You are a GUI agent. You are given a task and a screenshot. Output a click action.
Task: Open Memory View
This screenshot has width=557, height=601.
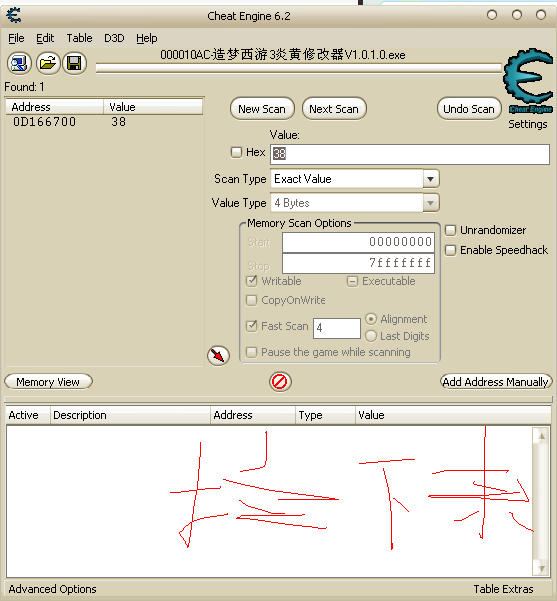(x=48, y=382)
